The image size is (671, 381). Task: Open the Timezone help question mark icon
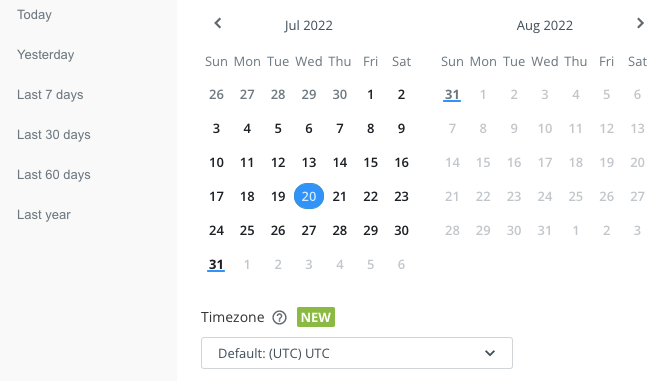(x=279, y=318)
